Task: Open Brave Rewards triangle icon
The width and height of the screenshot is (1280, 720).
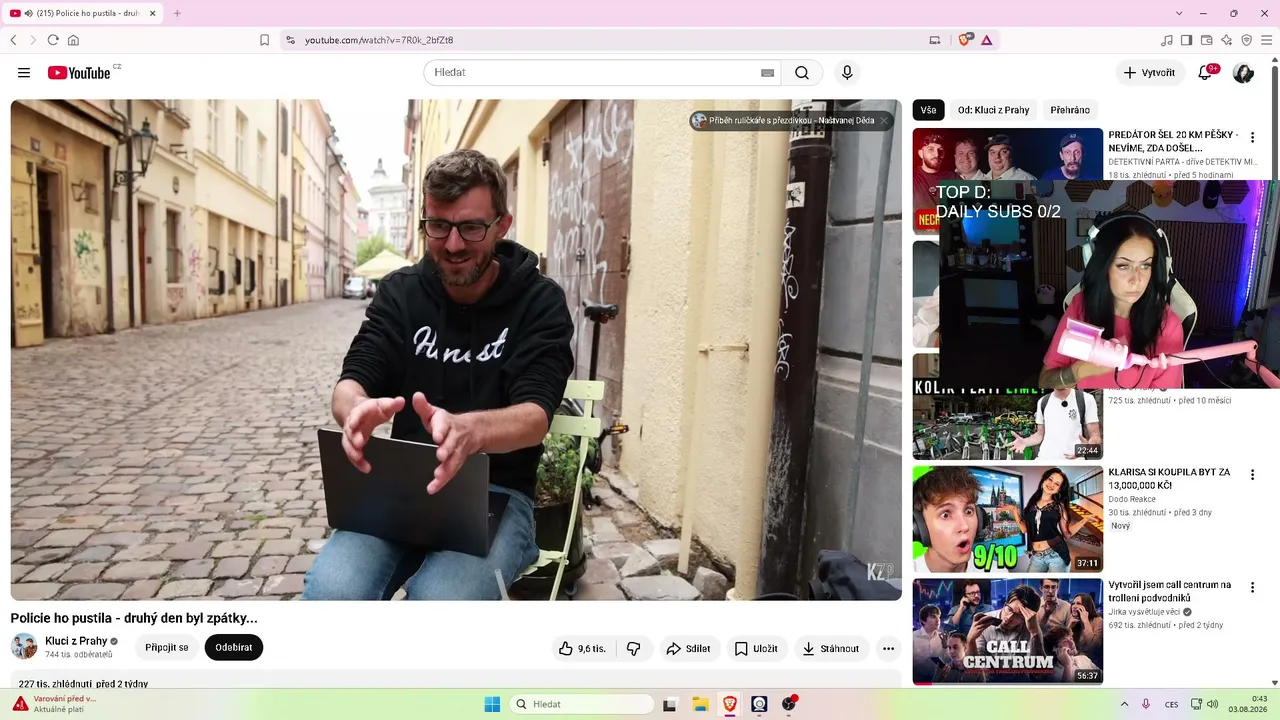Action: click(x=987, y=40)
